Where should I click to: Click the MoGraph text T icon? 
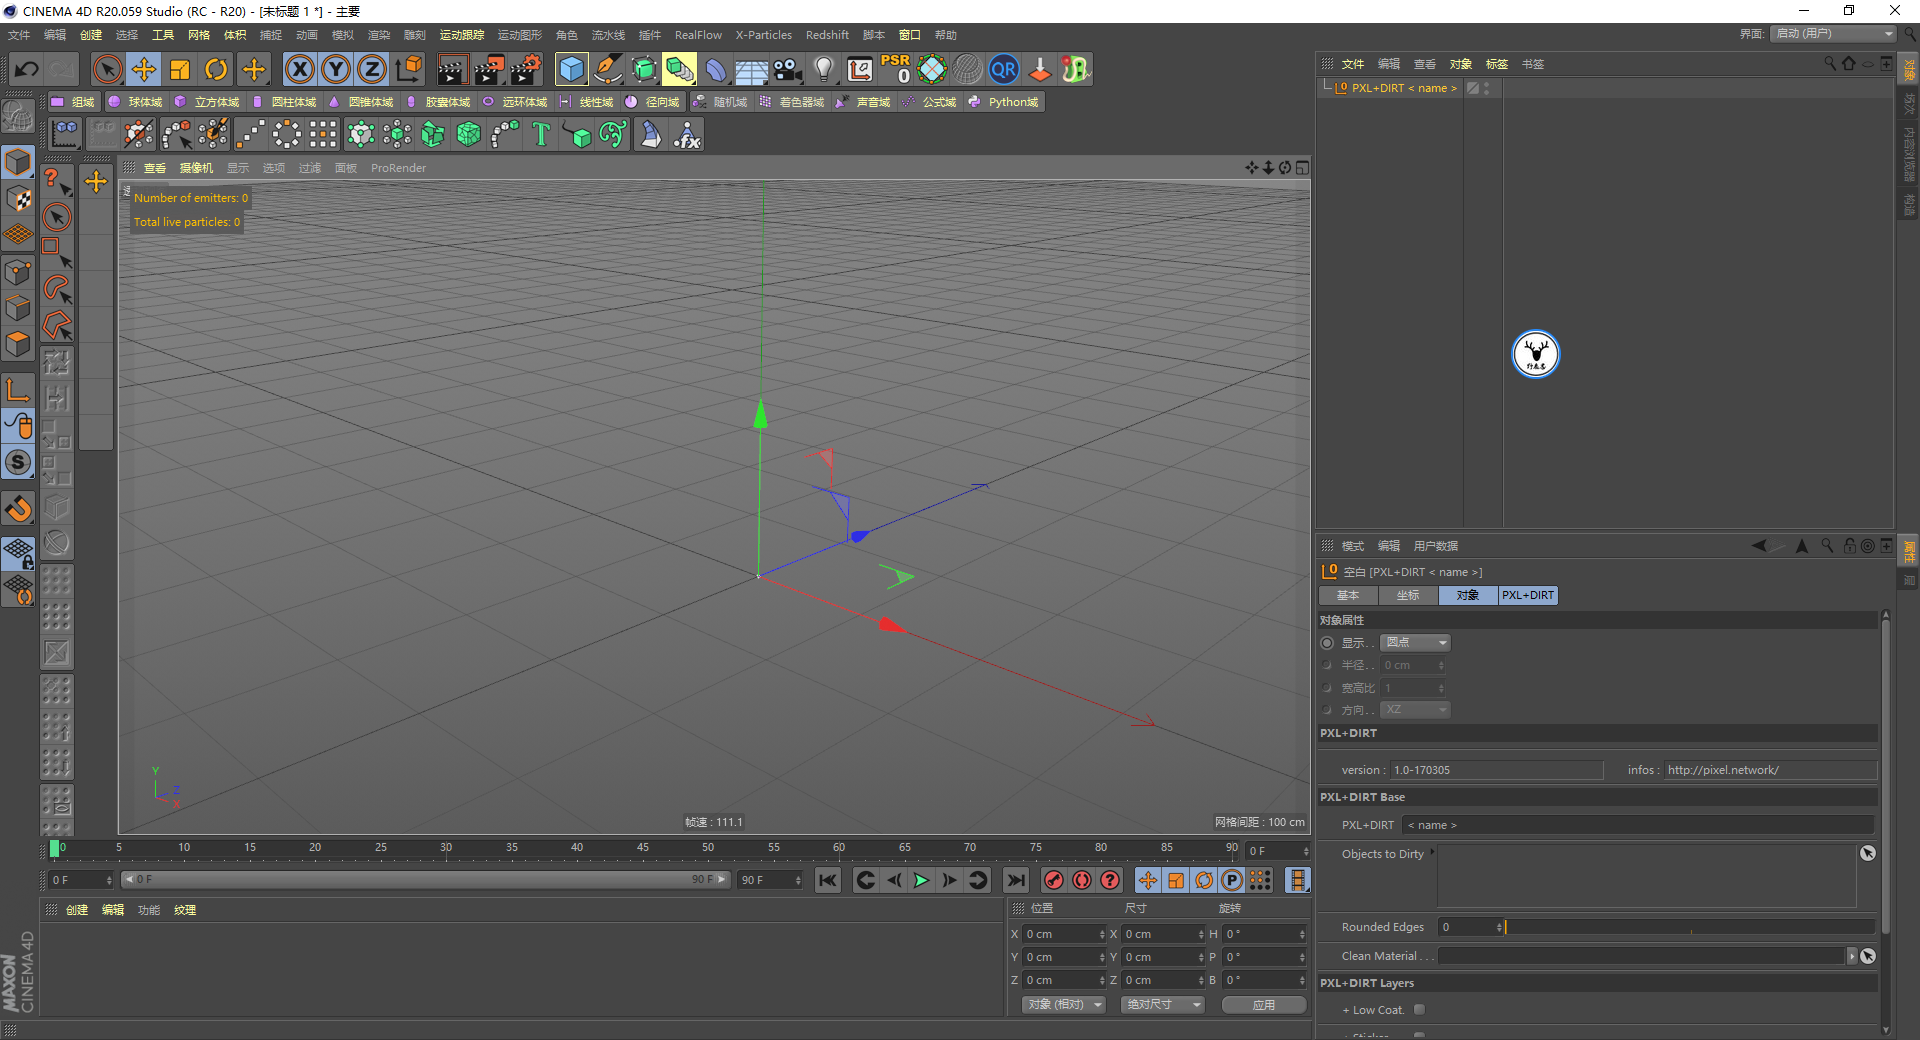(x=541, y=134)
